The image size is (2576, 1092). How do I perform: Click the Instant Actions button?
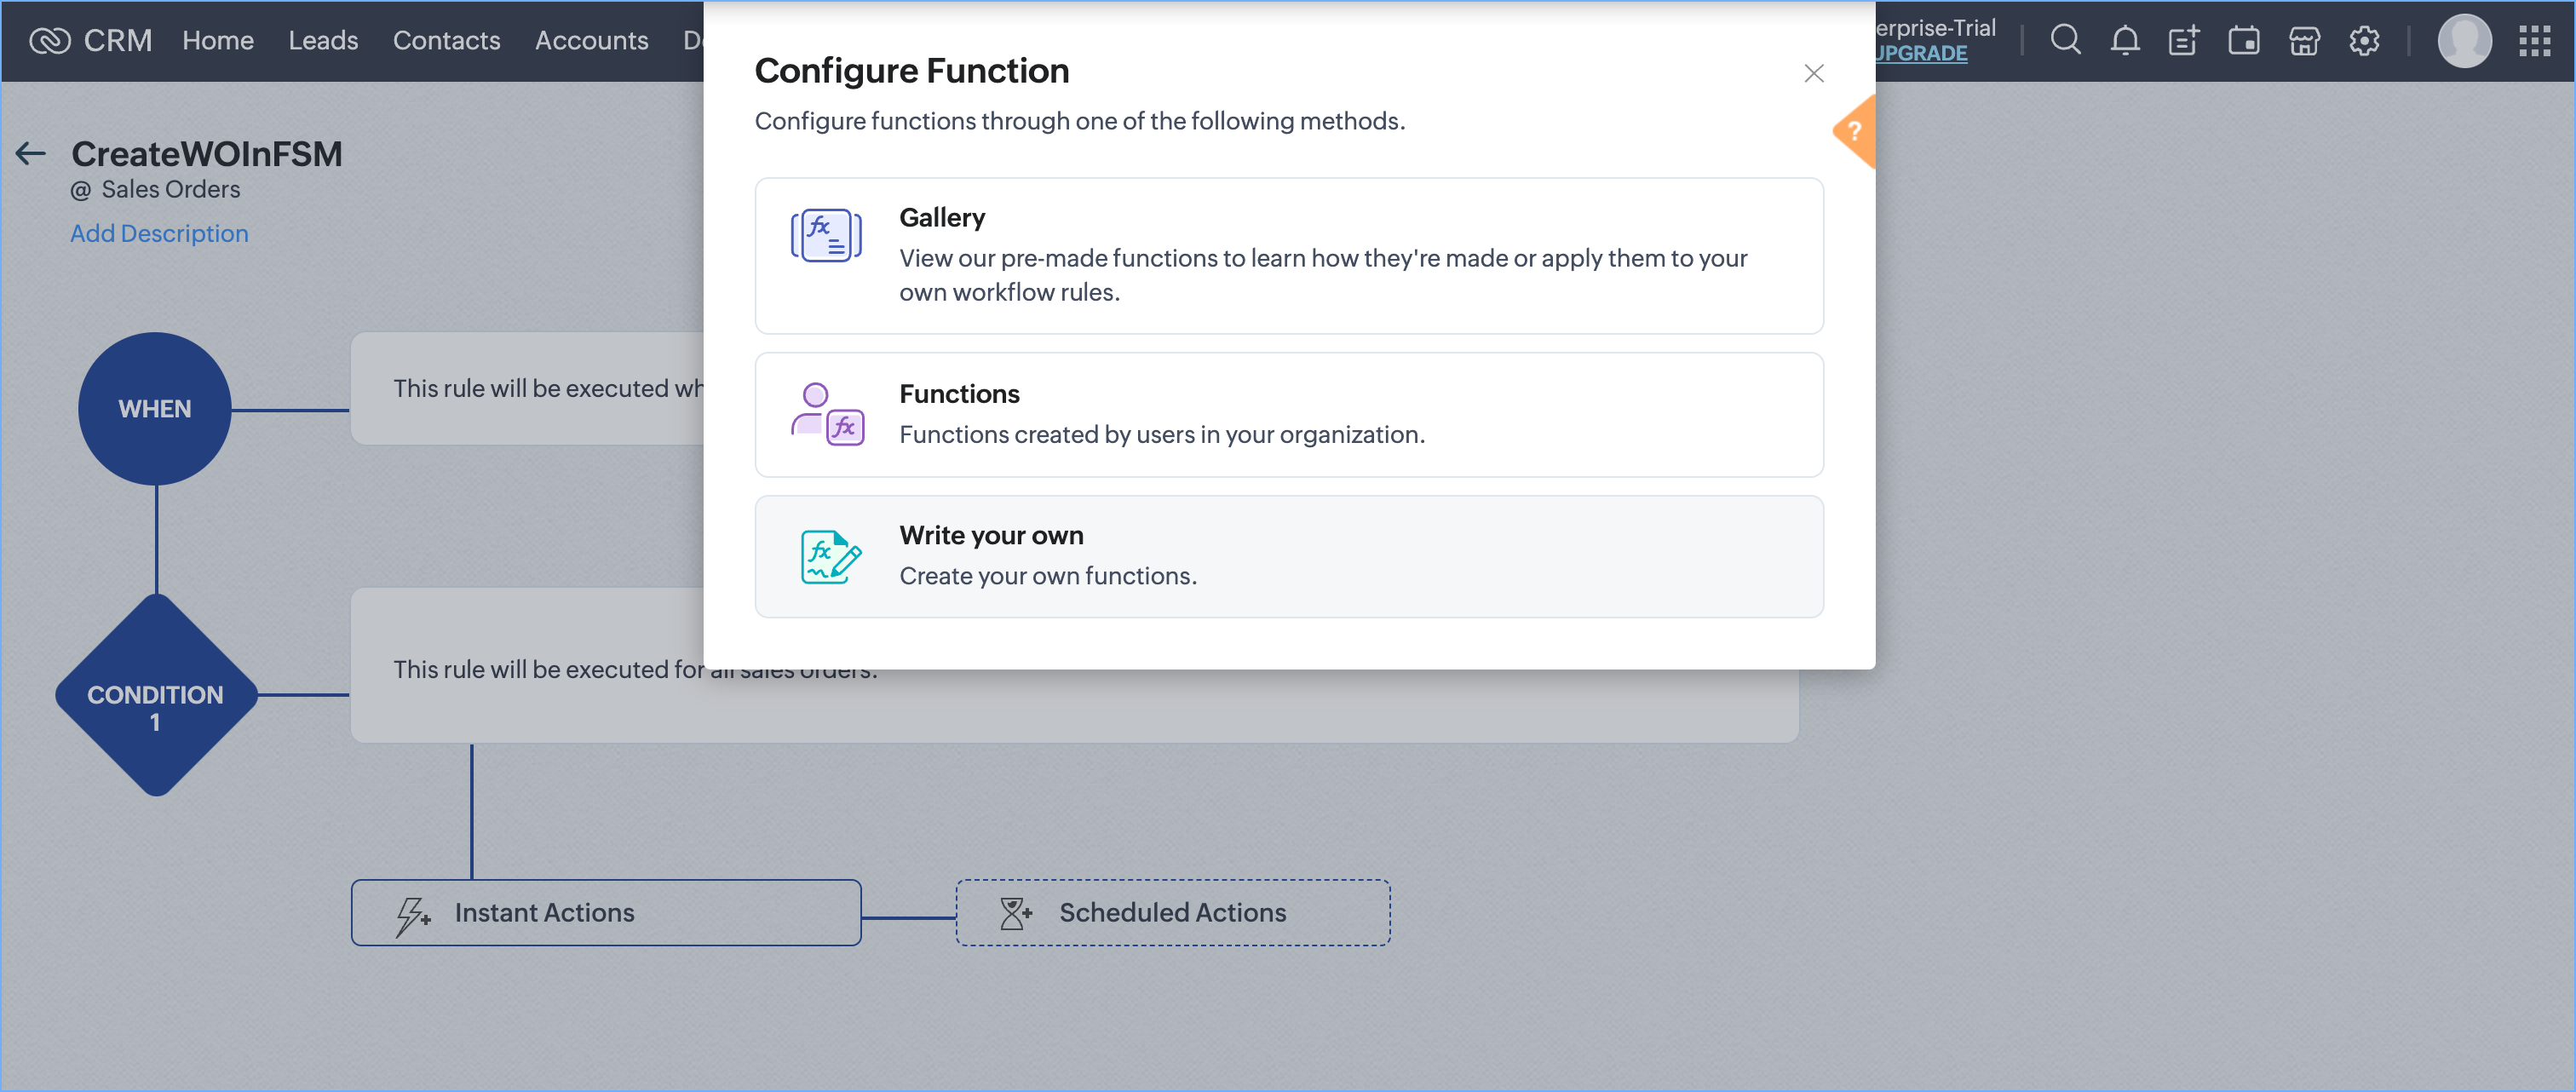605,912
